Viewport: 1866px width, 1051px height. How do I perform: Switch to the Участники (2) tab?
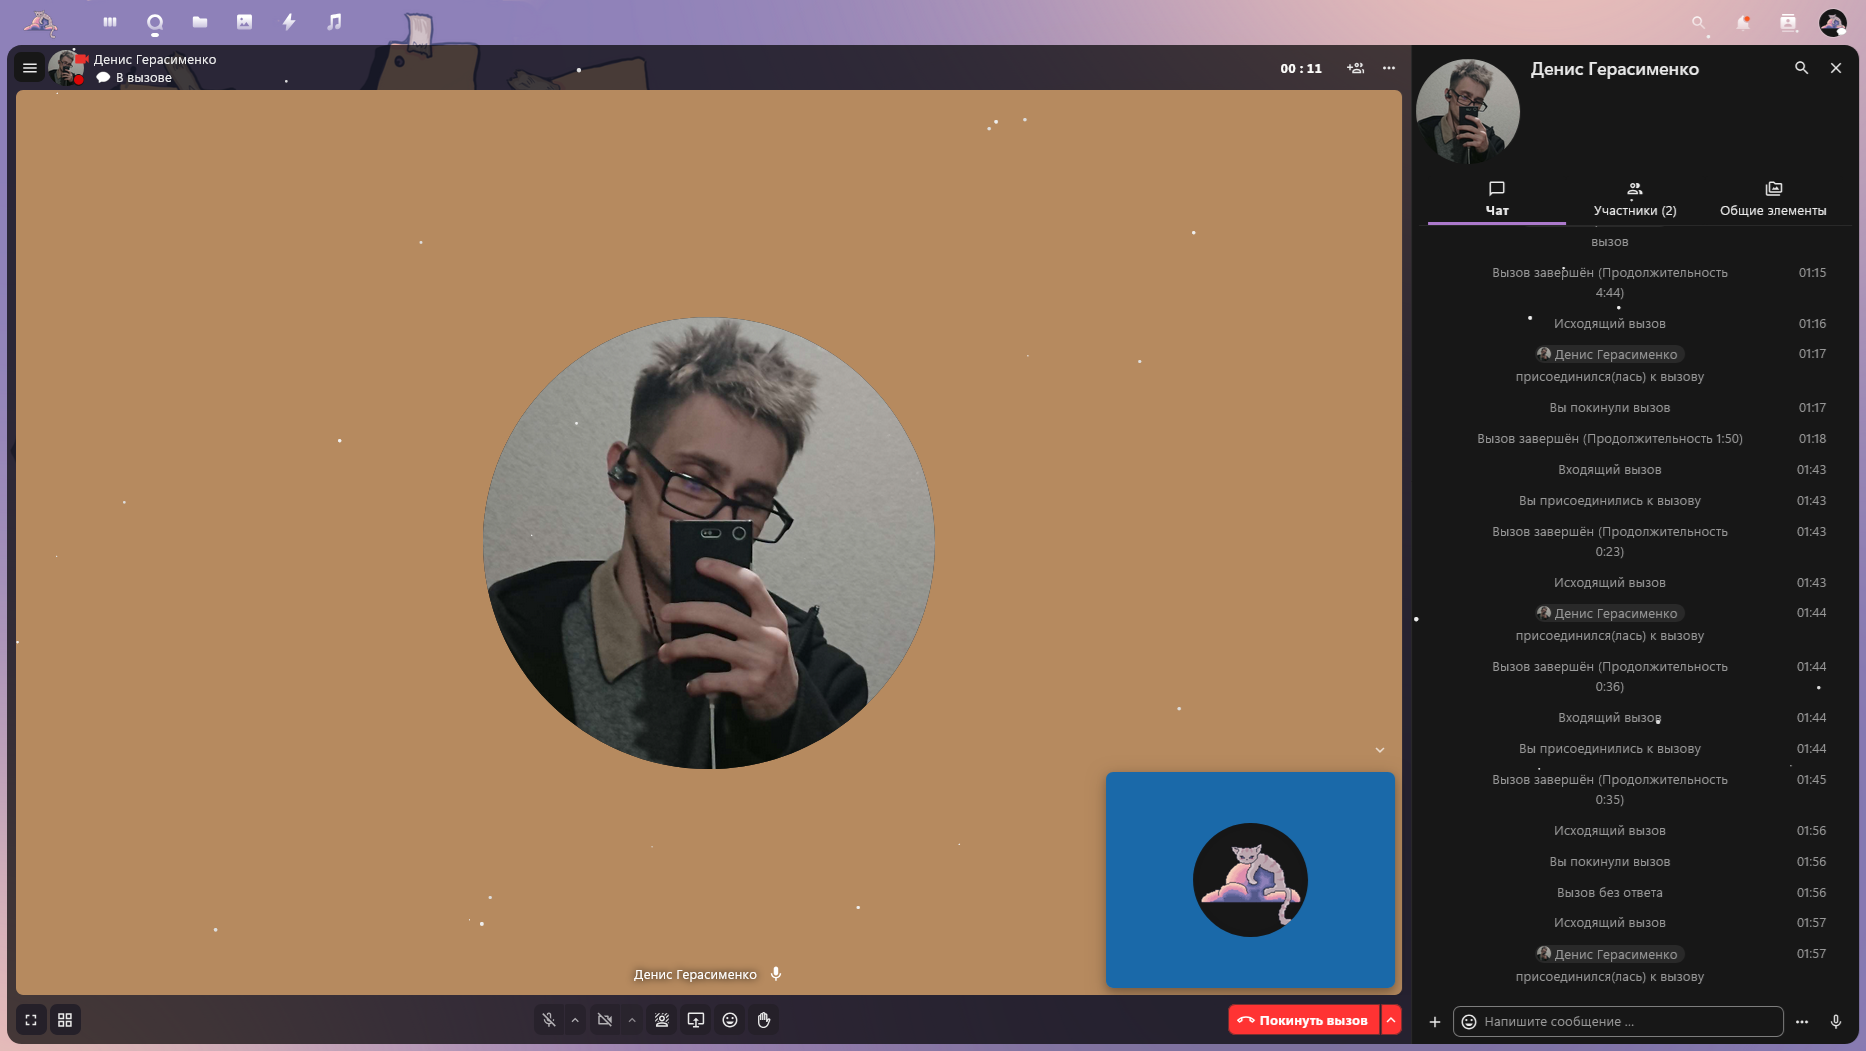pyautogui.click(x=1634, y=198)
